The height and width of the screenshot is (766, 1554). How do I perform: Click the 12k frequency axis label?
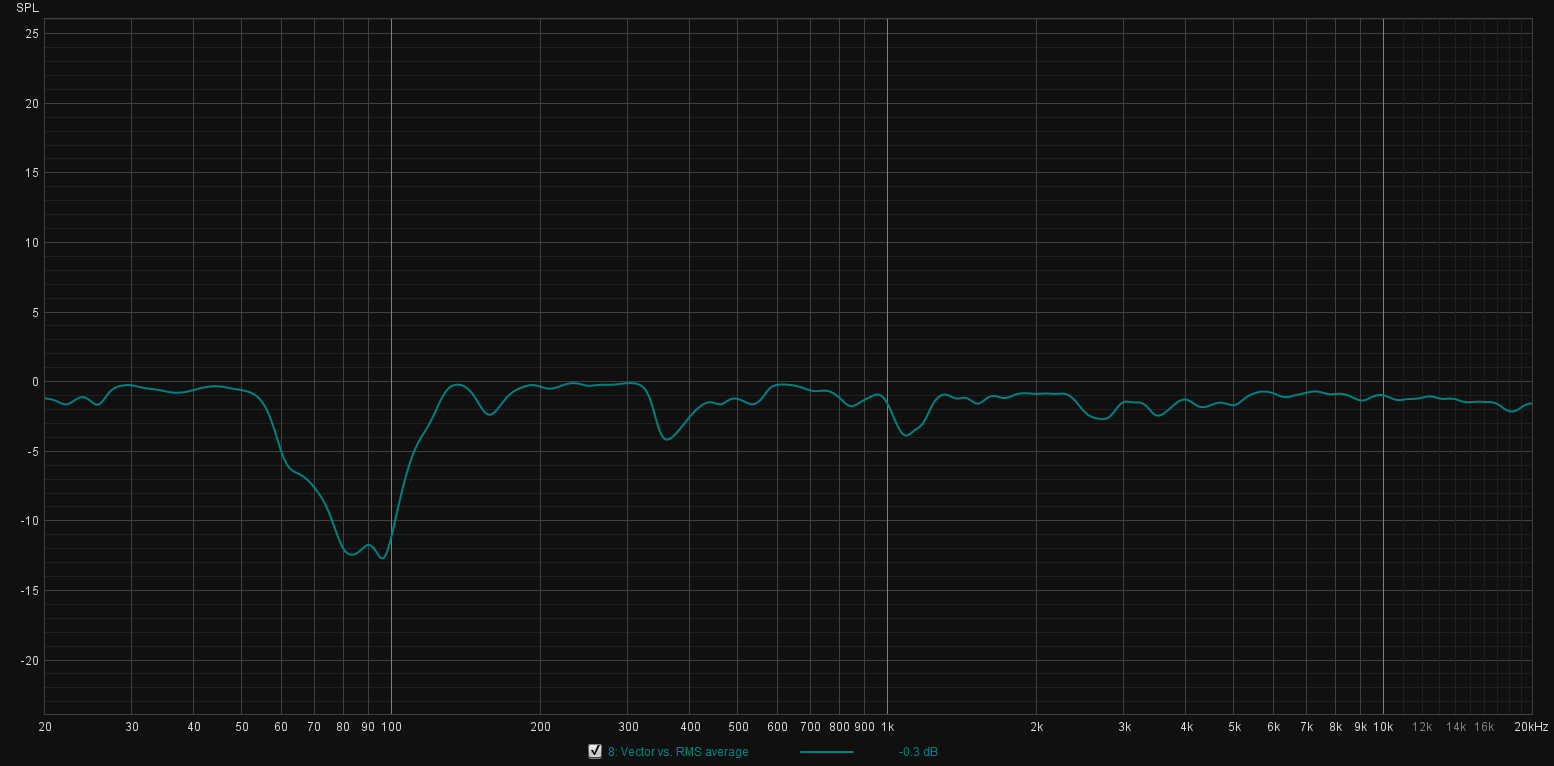point(1422,727)
